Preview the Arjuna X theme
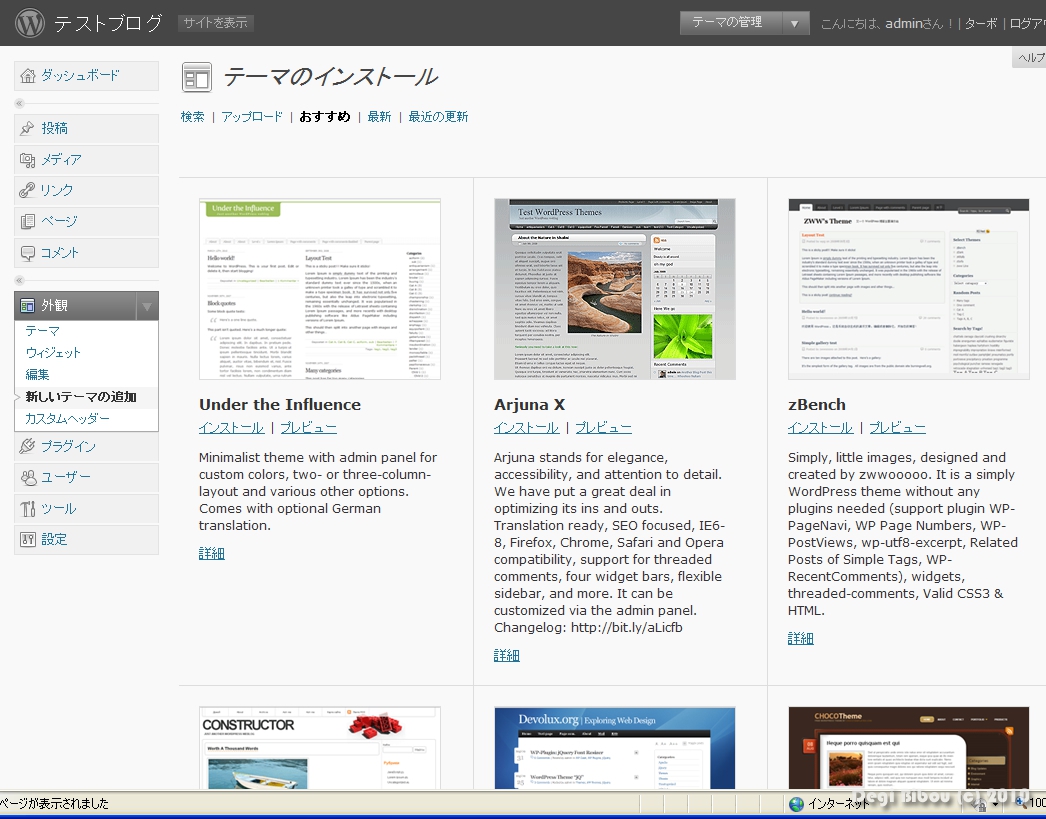The image size is (1046, 819). coord(603,428)
